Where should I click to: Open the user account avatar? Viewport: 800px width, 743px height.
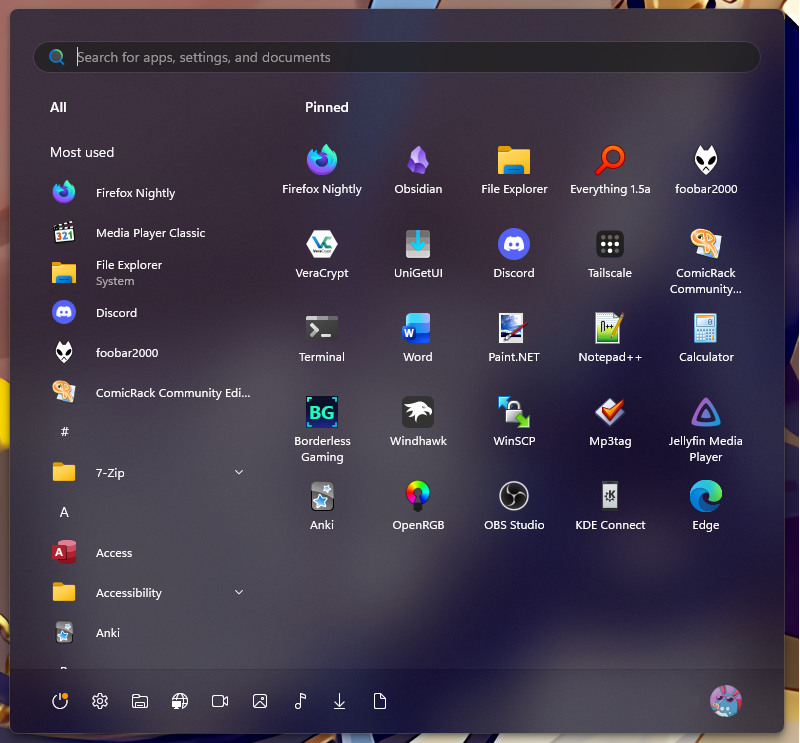pyautogui.click(x=726, y=701)
